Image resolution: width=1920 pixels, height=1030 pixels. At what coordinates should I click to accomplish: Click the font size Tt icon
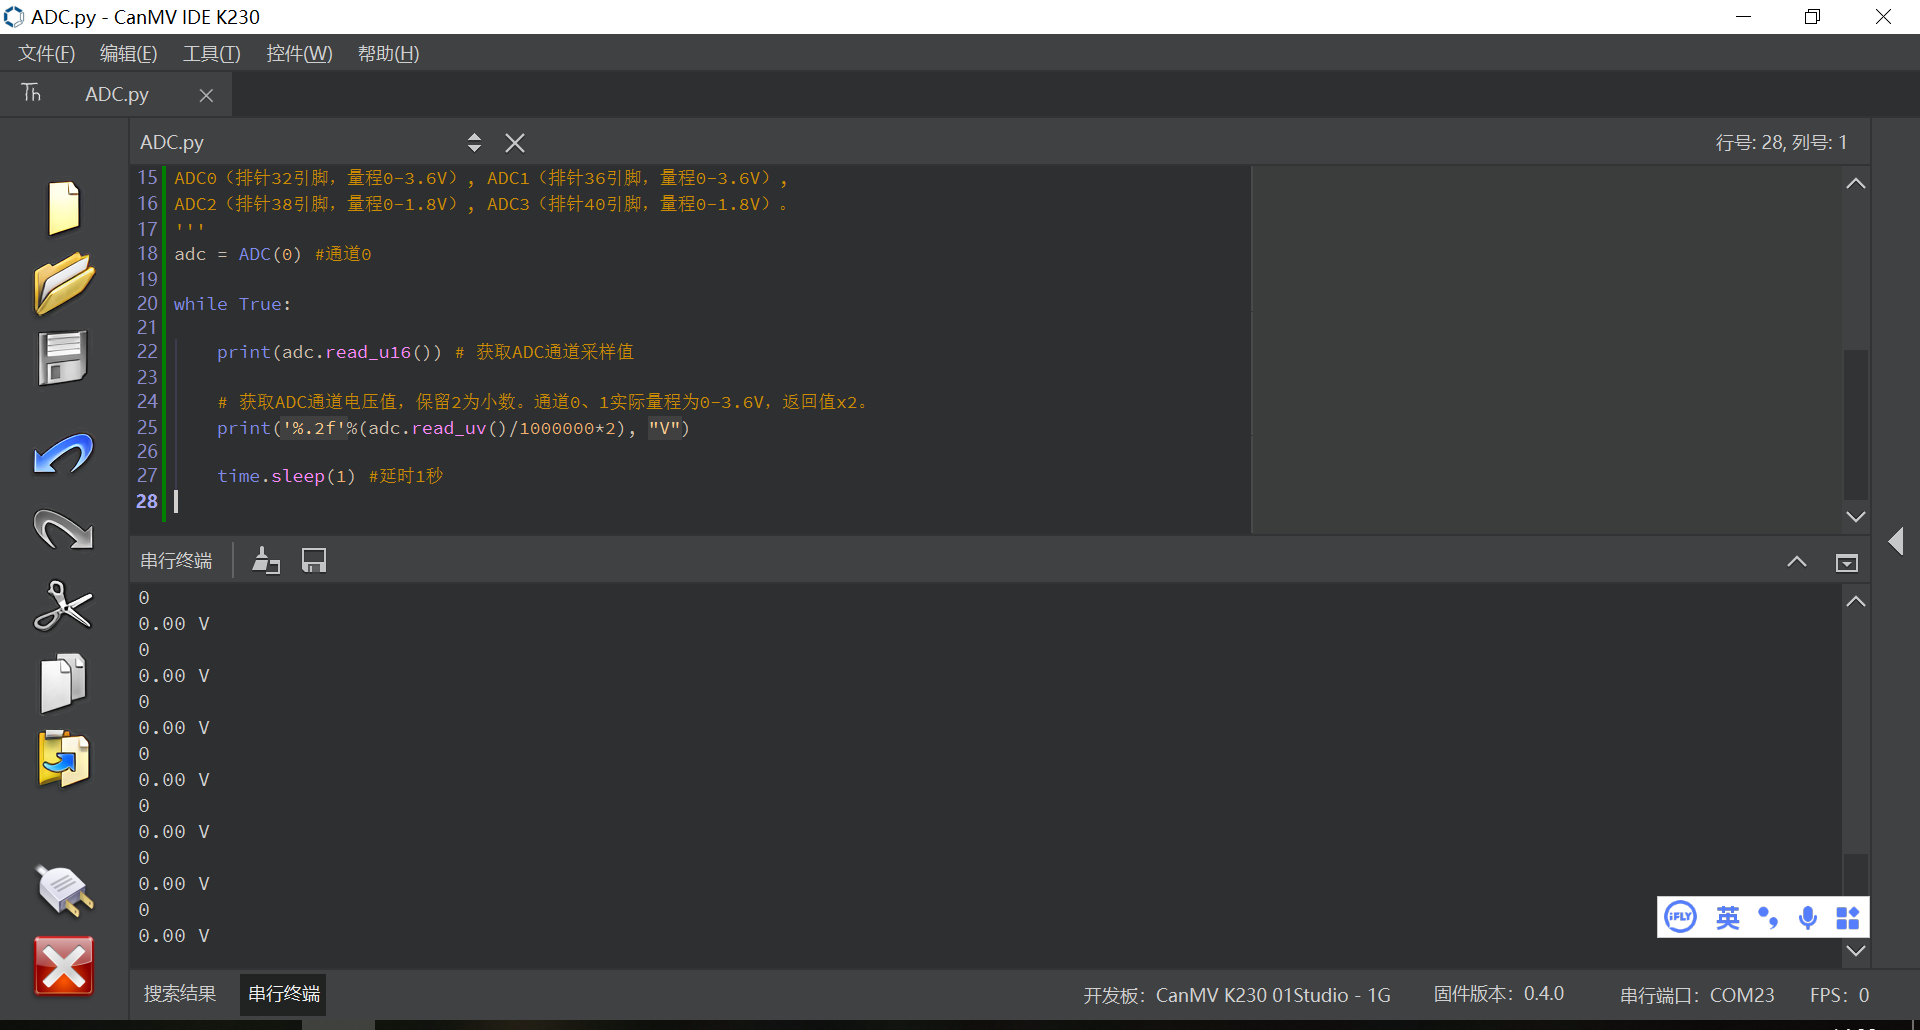coord(32,93)
